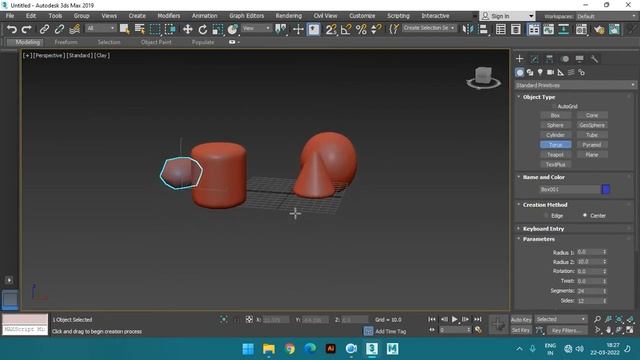Switch to the Freeform ribbon tab
Image resolution: width=640 pixels, height=360 pixels.
coord(66,42)
